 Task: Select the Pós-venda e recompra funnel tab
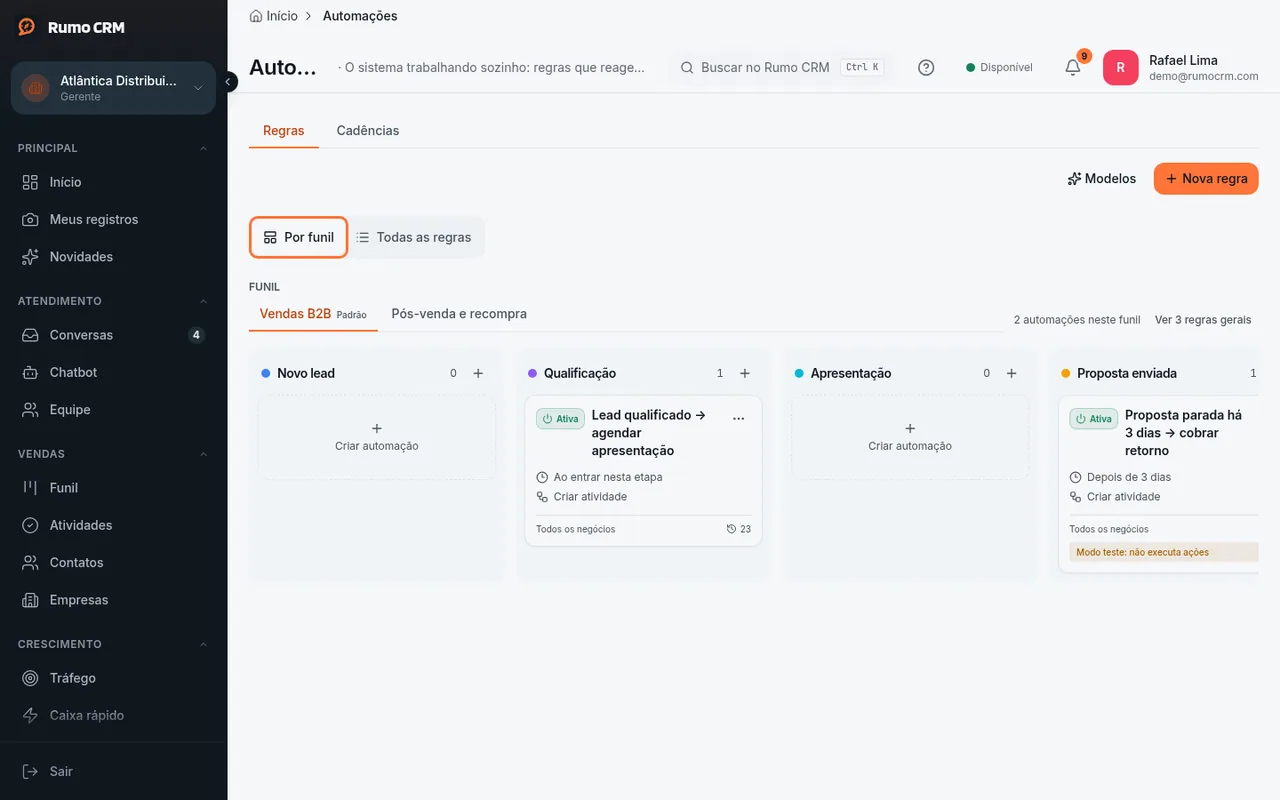[459, 314]
